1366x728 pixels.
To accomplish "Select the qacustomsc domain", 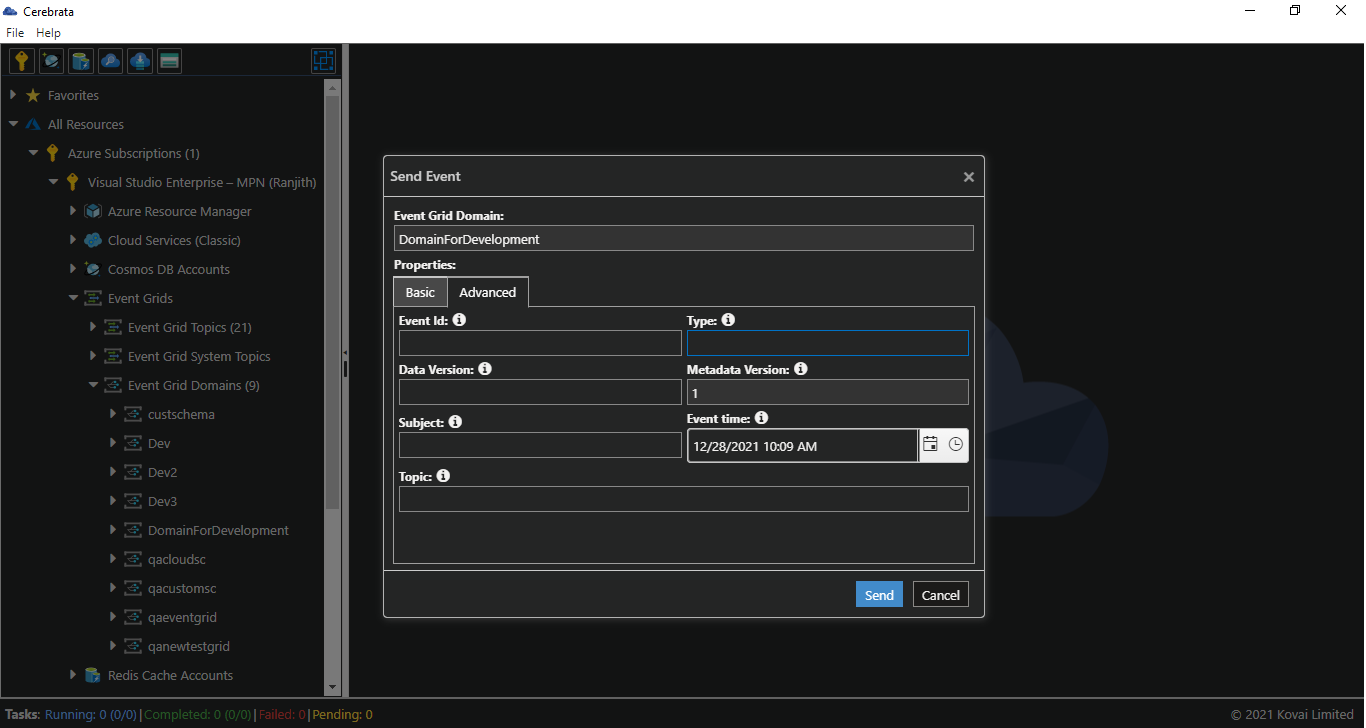I will point(182,588).
